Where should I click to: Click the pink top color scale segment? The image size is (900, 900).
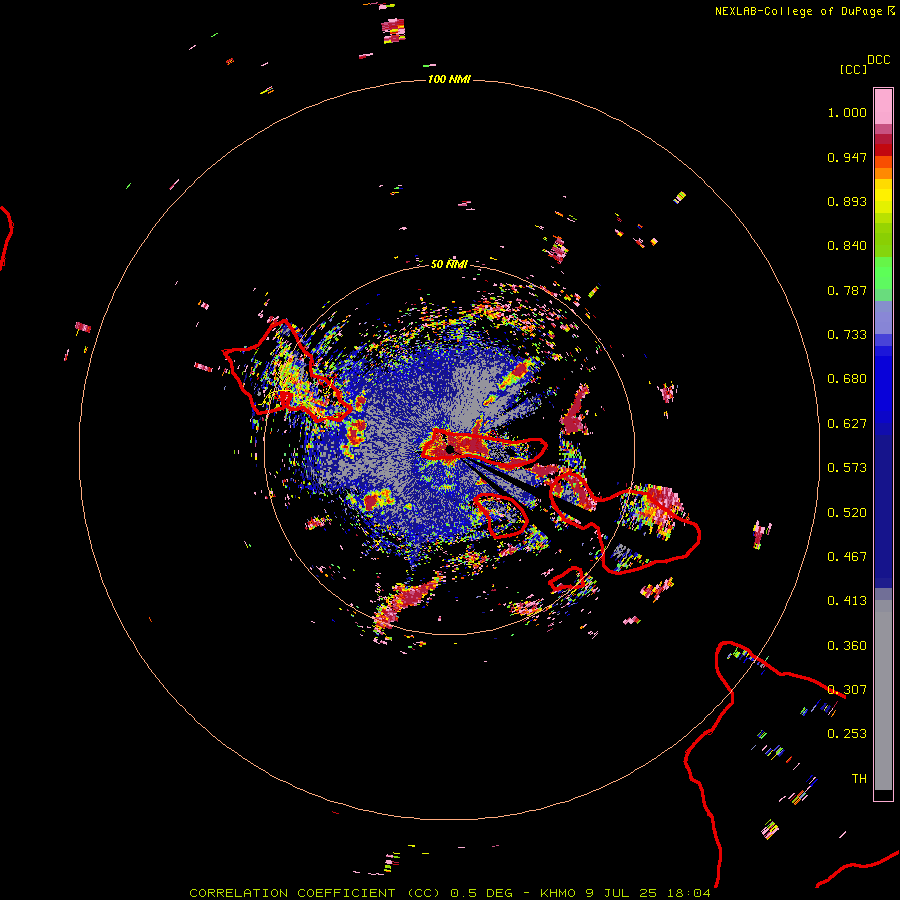pyautogui.click(x=883, y=107)
